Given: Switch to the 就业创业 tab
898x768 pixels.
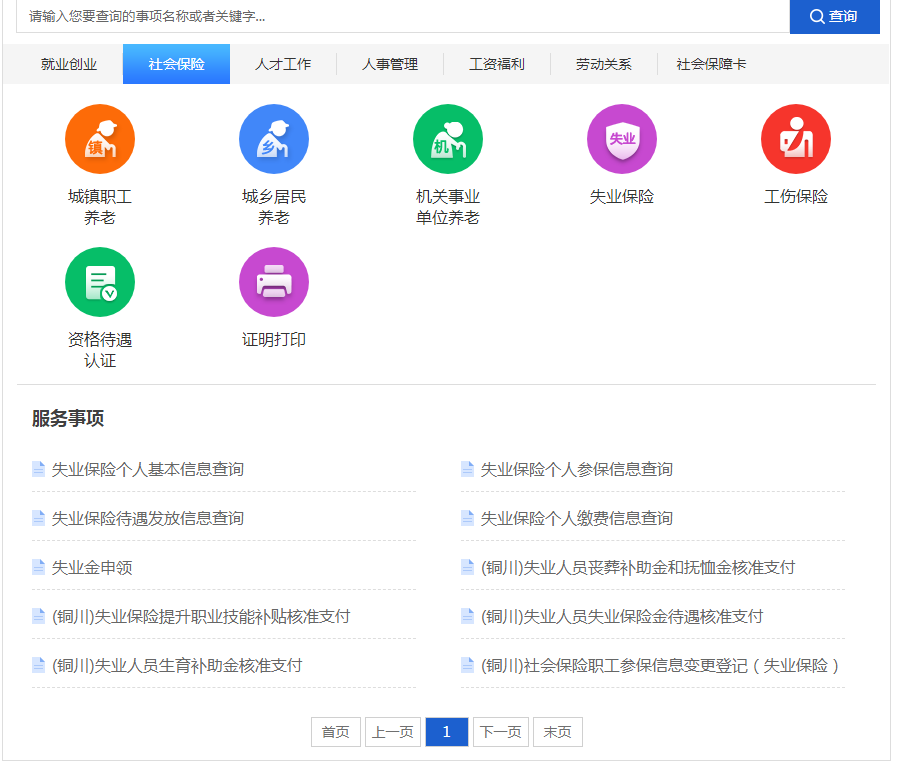Looking at the screenshot, I should 69,64.
